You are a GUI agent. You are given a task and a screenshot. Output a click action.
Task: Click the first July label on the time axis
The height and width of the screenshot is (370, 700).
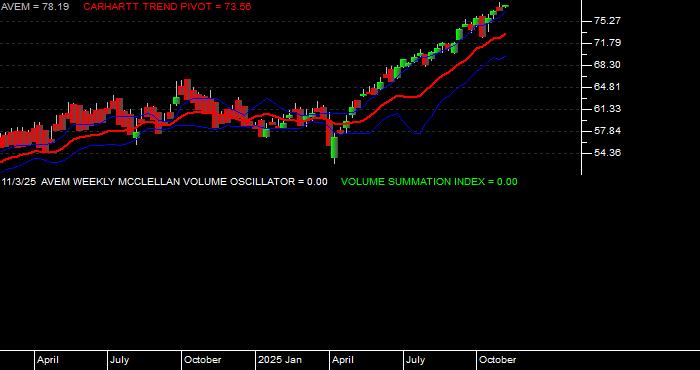point(120,360)
